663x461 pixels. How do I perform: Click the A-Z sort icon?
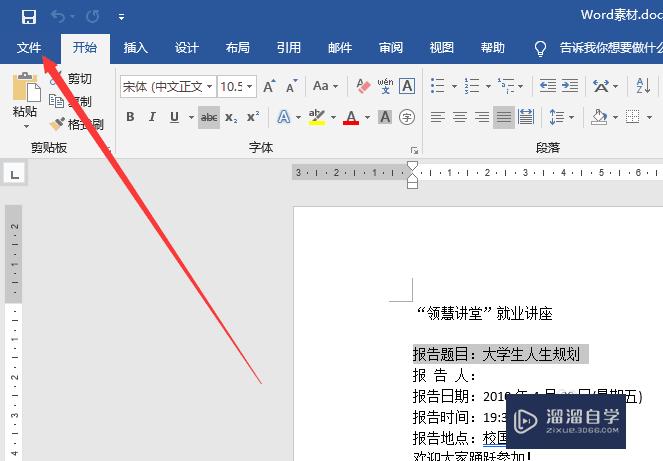[644, 86]
